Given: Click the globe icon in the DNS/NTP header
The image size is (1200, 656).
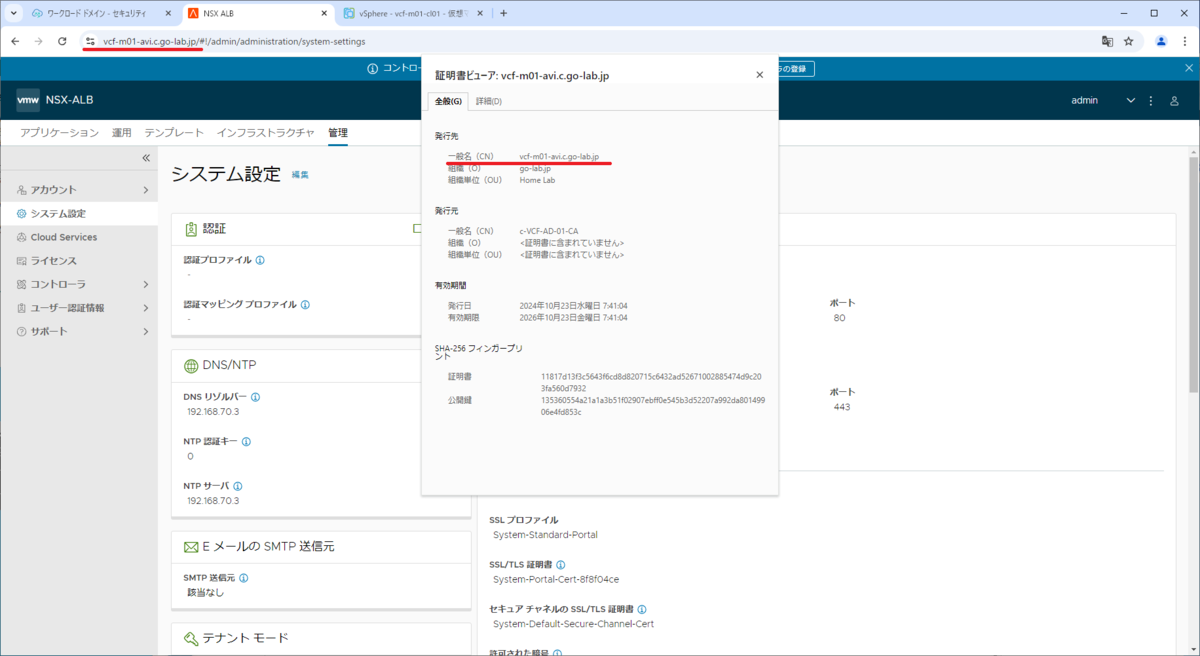Looking at the screenshot, I should 191,366.
